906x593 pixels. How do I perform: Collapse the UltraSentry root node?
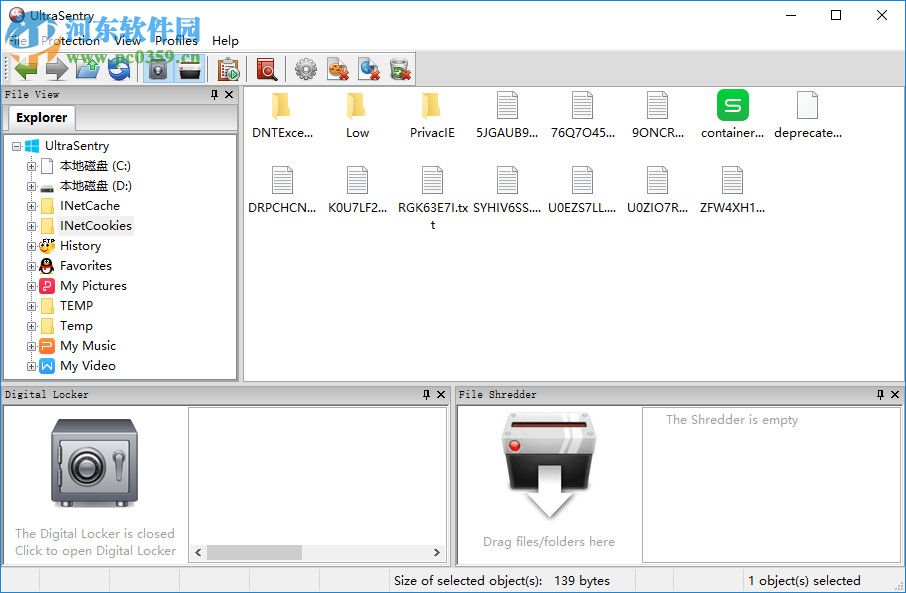pyautogui.click(x=17, y=146)
